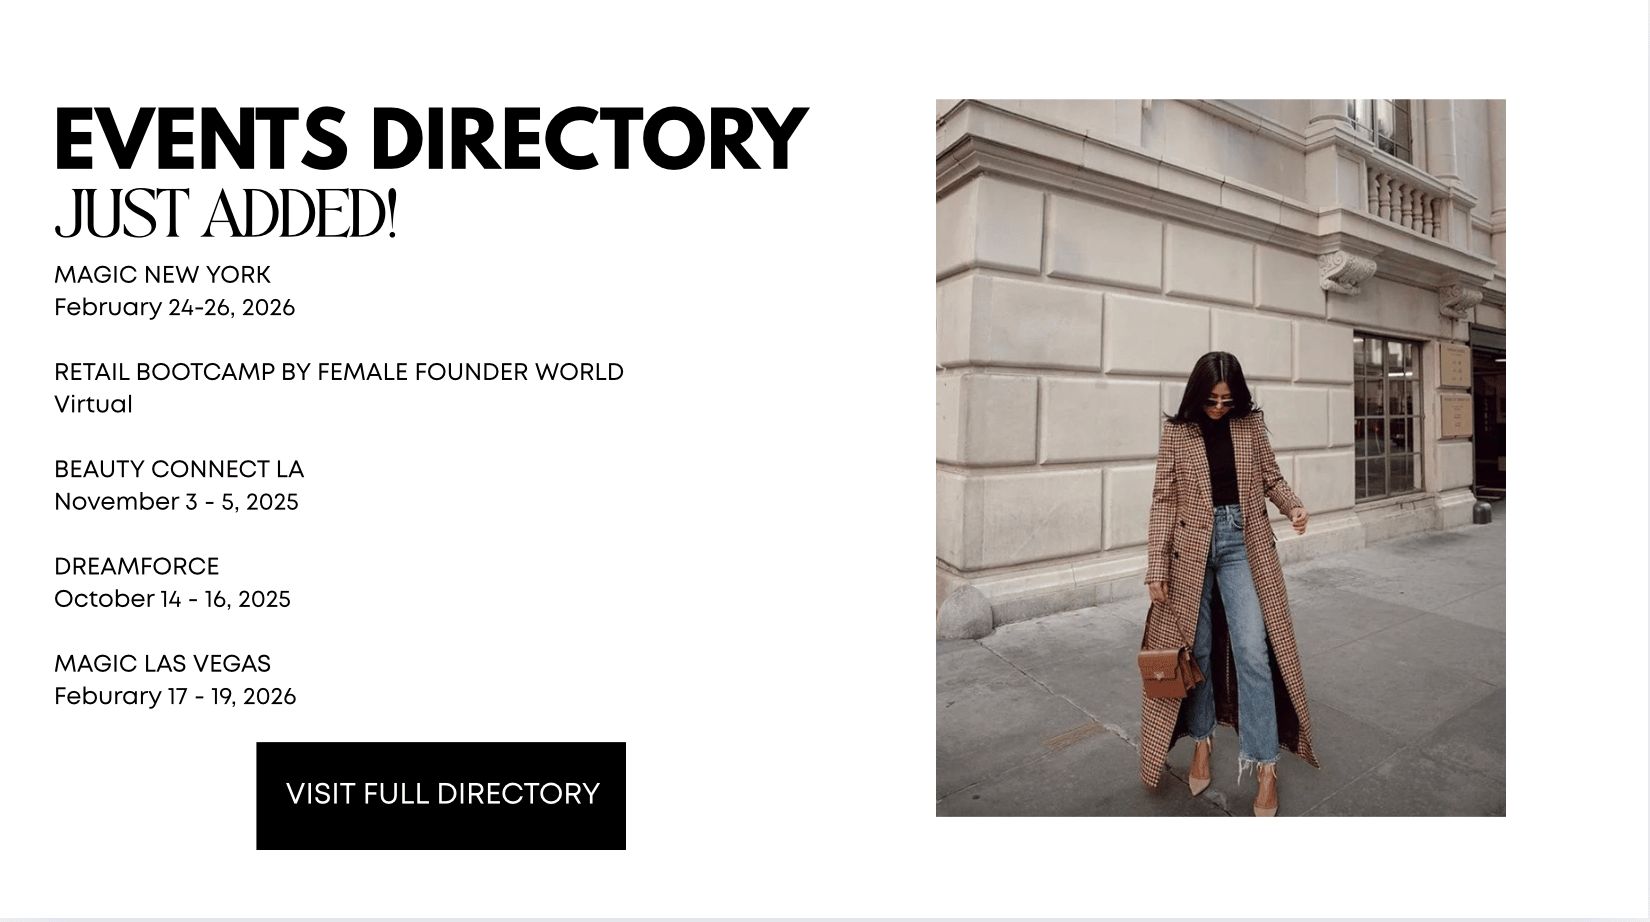The image size is (1650, 922).
Task: Open the DREAMFORCE event listing
Action: point(136,566)
